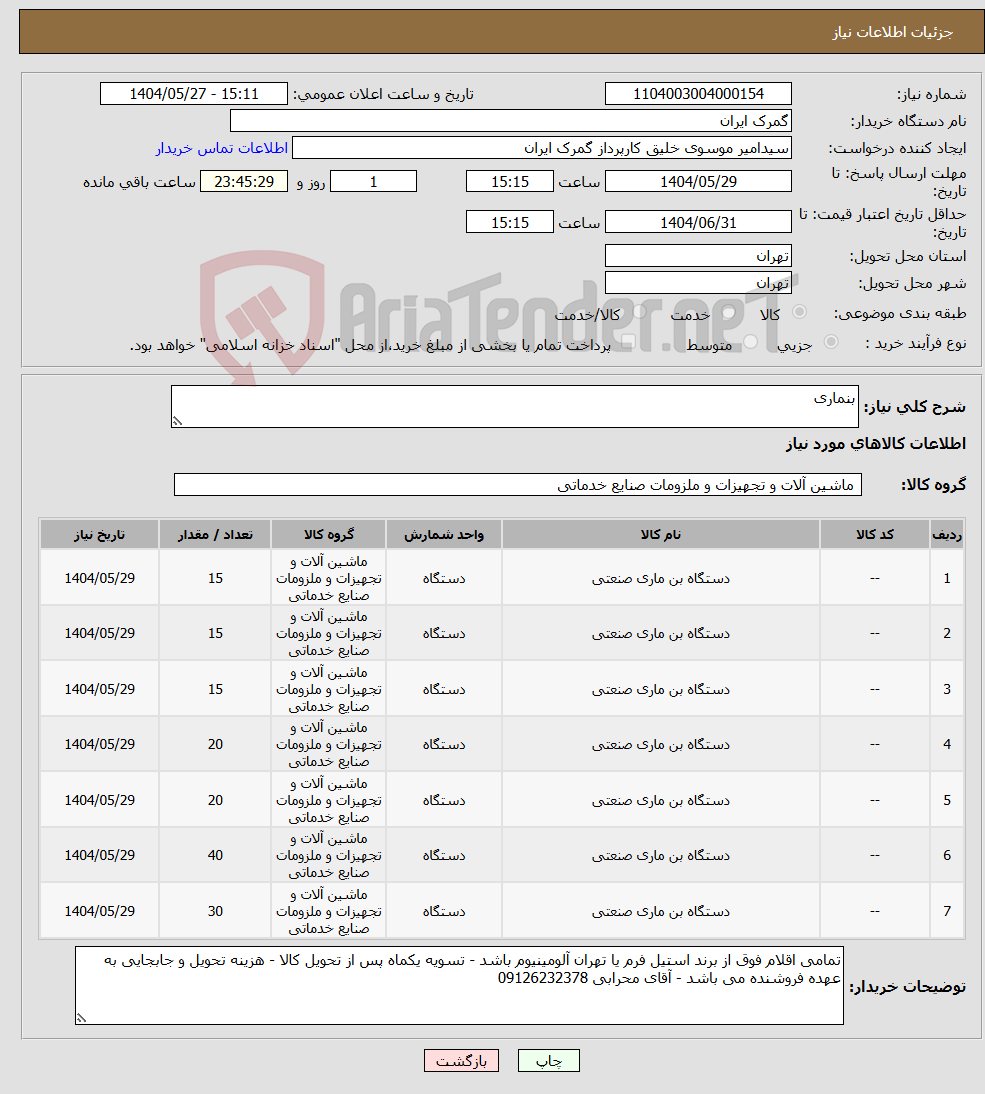Image resolution: width=985 pixels, height=1094 pixels.
Task: Select the متوسط purchase type radio
Action: pos(751,342)
